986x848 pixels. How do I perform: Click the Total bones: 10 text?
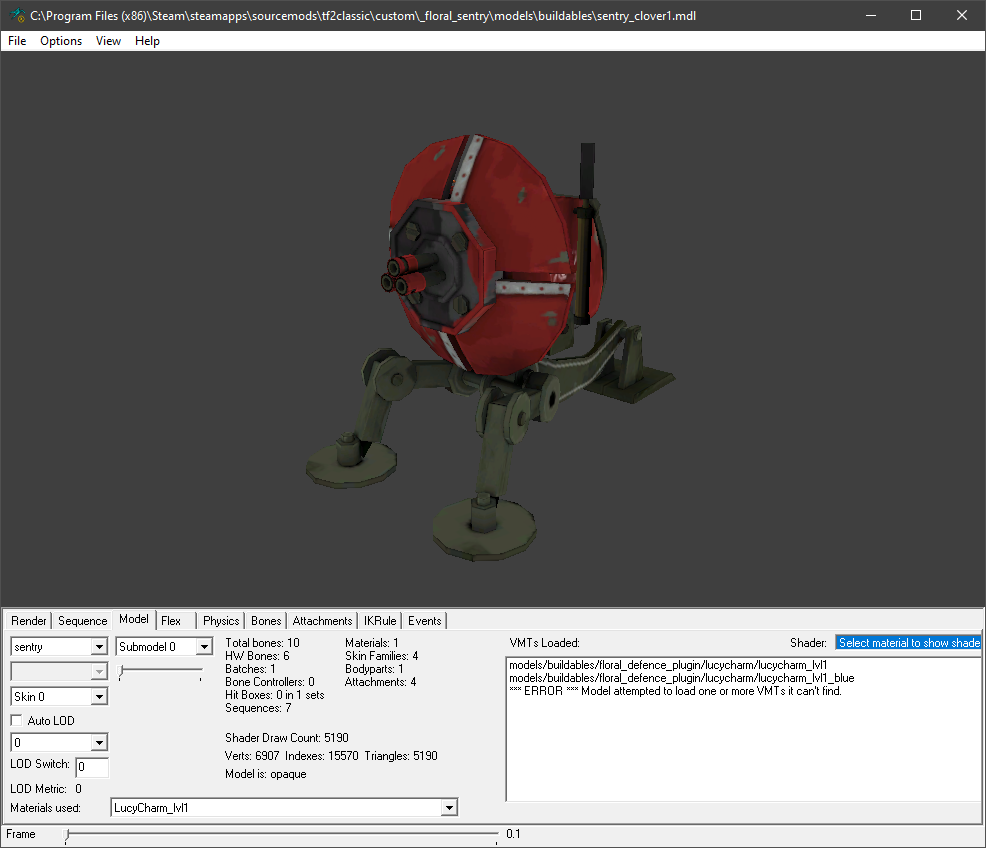tap(262, 643)
